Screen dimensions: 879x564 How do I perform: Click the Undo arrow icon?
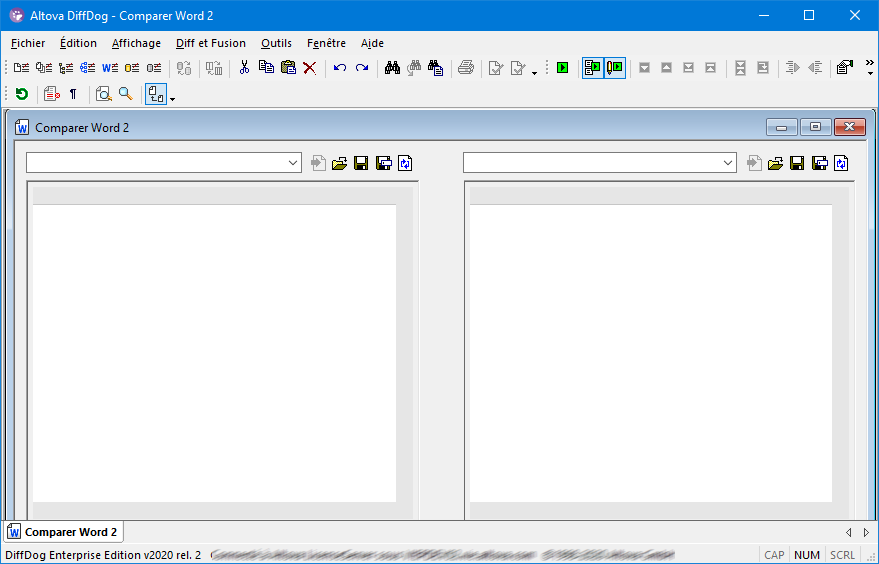point(340,68)
